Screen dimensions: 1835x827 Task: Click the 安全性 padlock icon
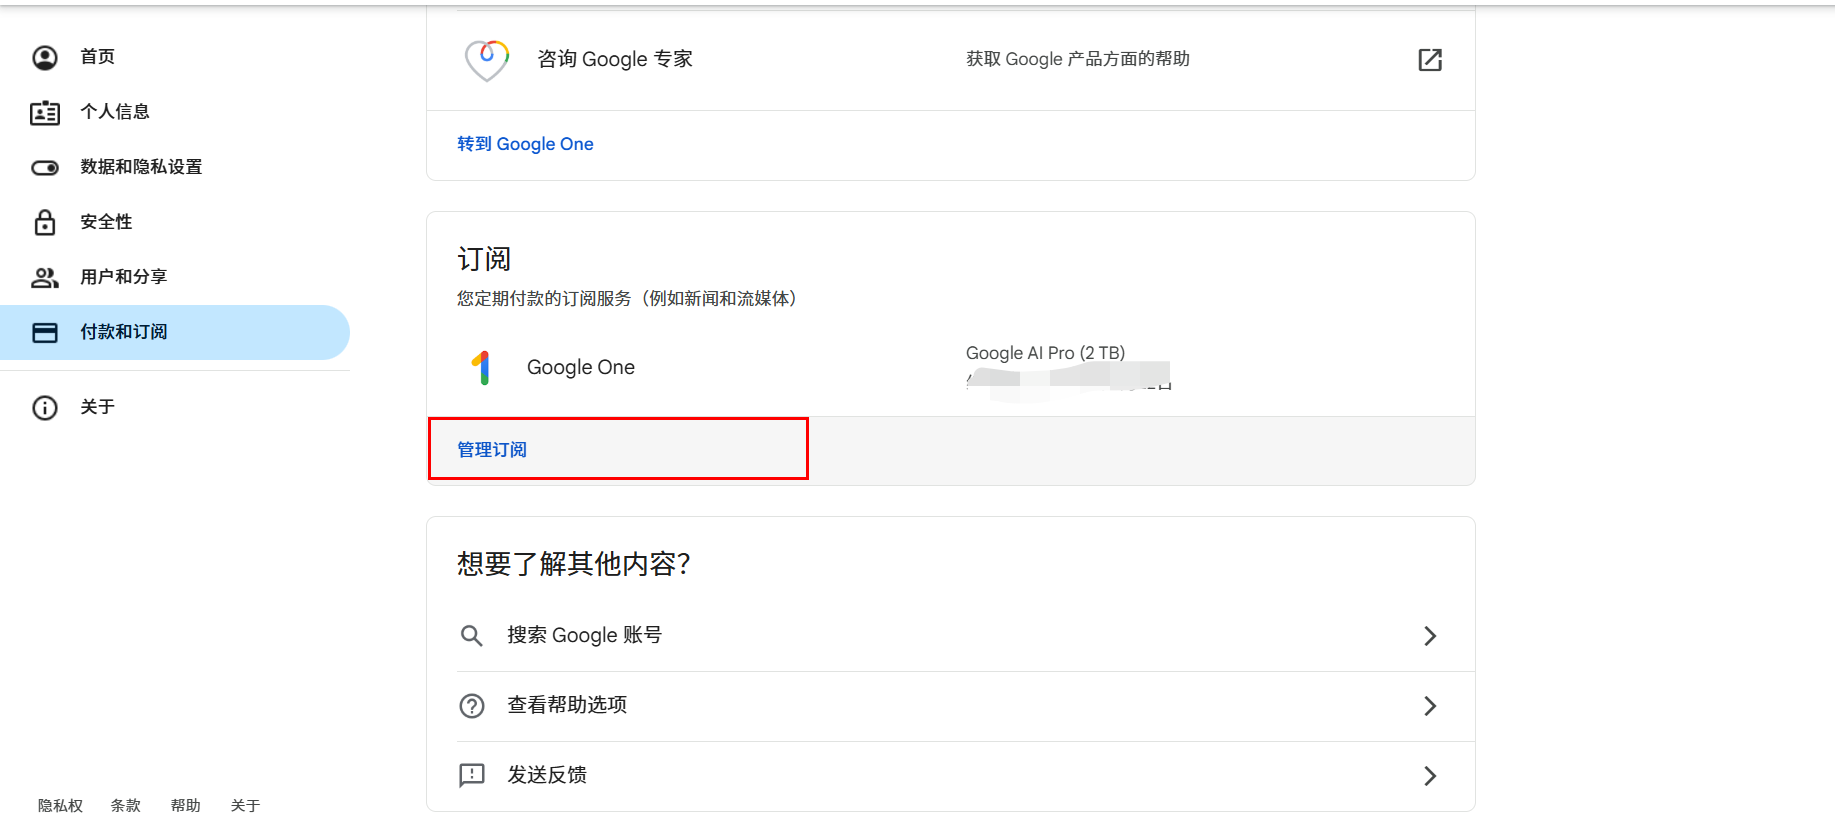pyautogui.click(x=45, y=222)
